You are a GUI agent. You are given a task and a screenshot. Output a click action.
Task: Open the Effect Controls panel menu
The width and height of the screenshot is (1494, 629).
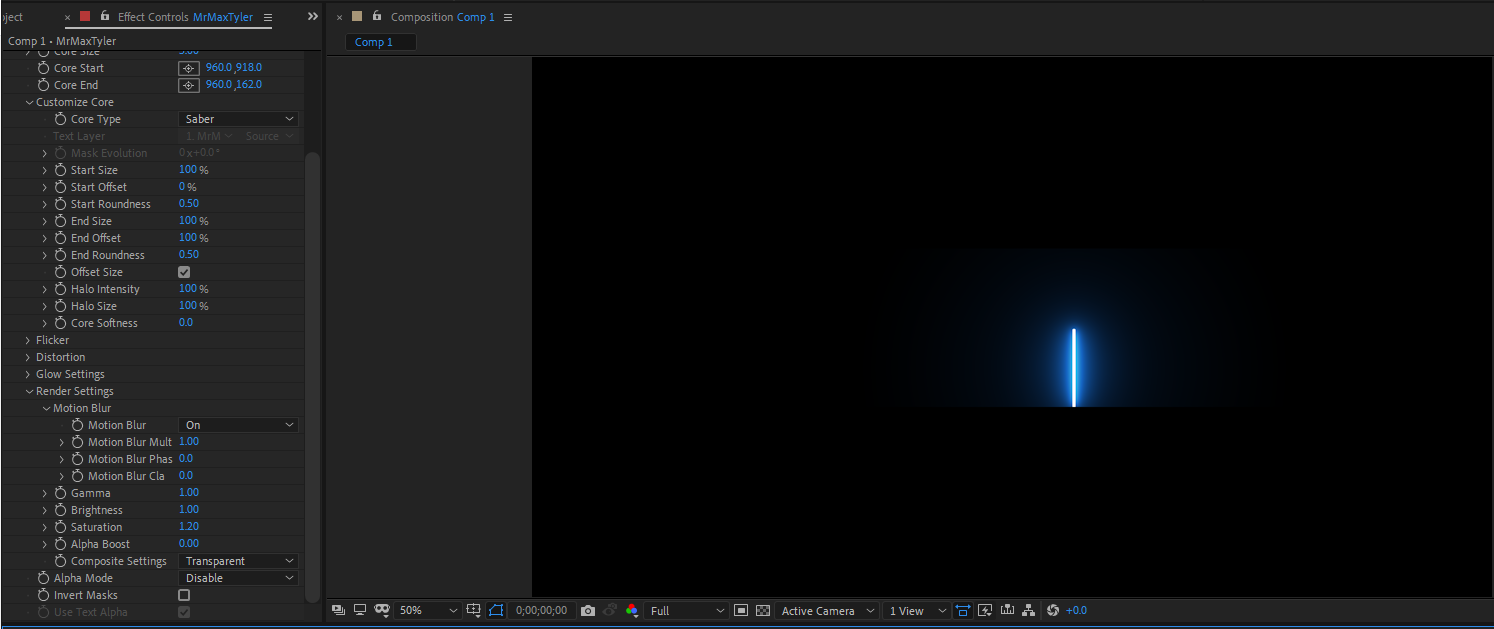pyautogui.click(x=266, y=16)
